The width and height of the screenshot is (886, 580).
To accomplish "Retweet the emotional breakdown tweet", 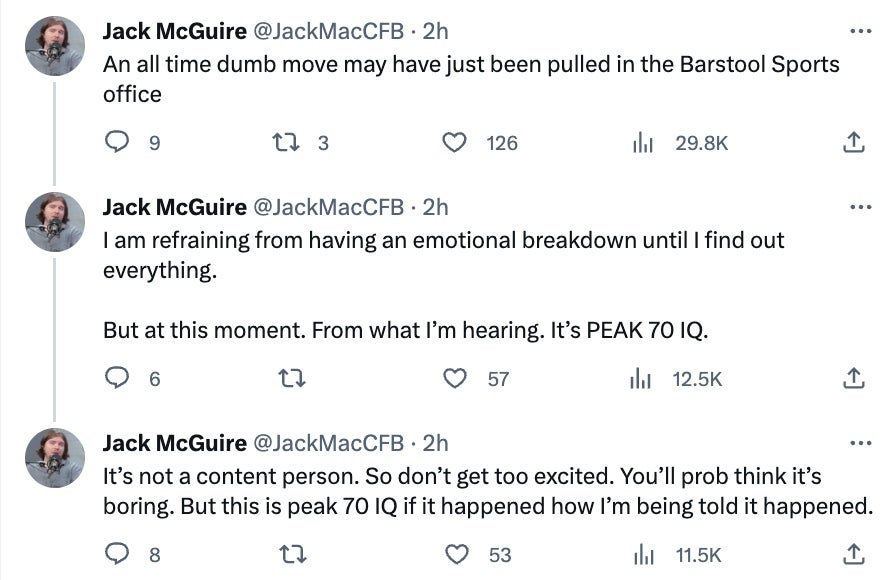I will click(x=284, y=378).
